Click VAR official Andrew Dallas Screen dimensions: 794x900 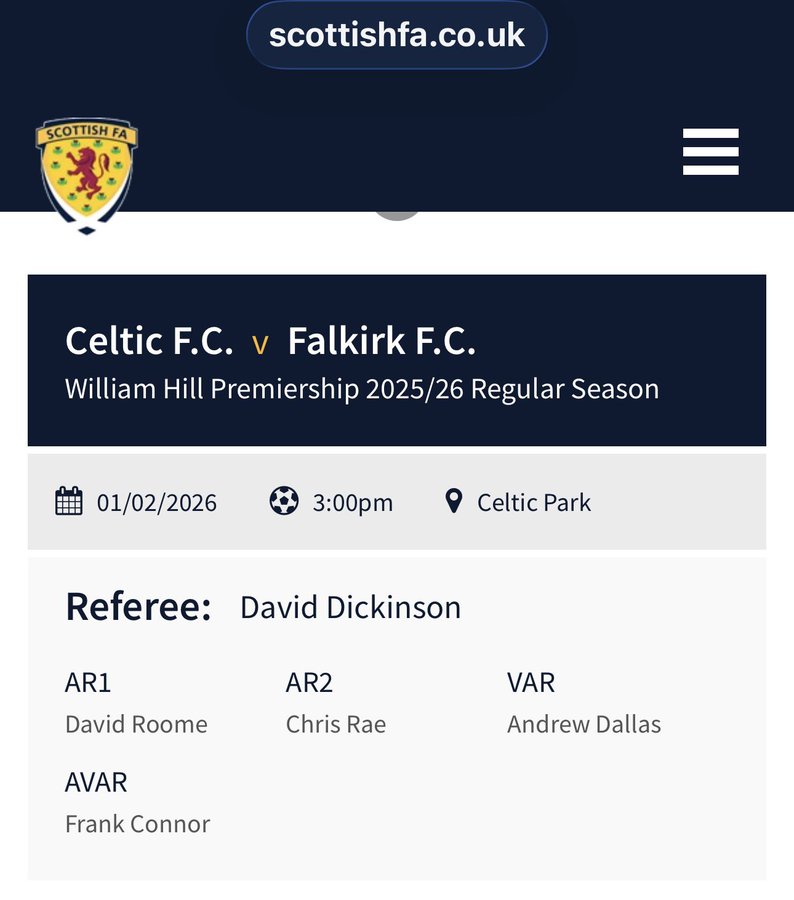coord(584,724)
